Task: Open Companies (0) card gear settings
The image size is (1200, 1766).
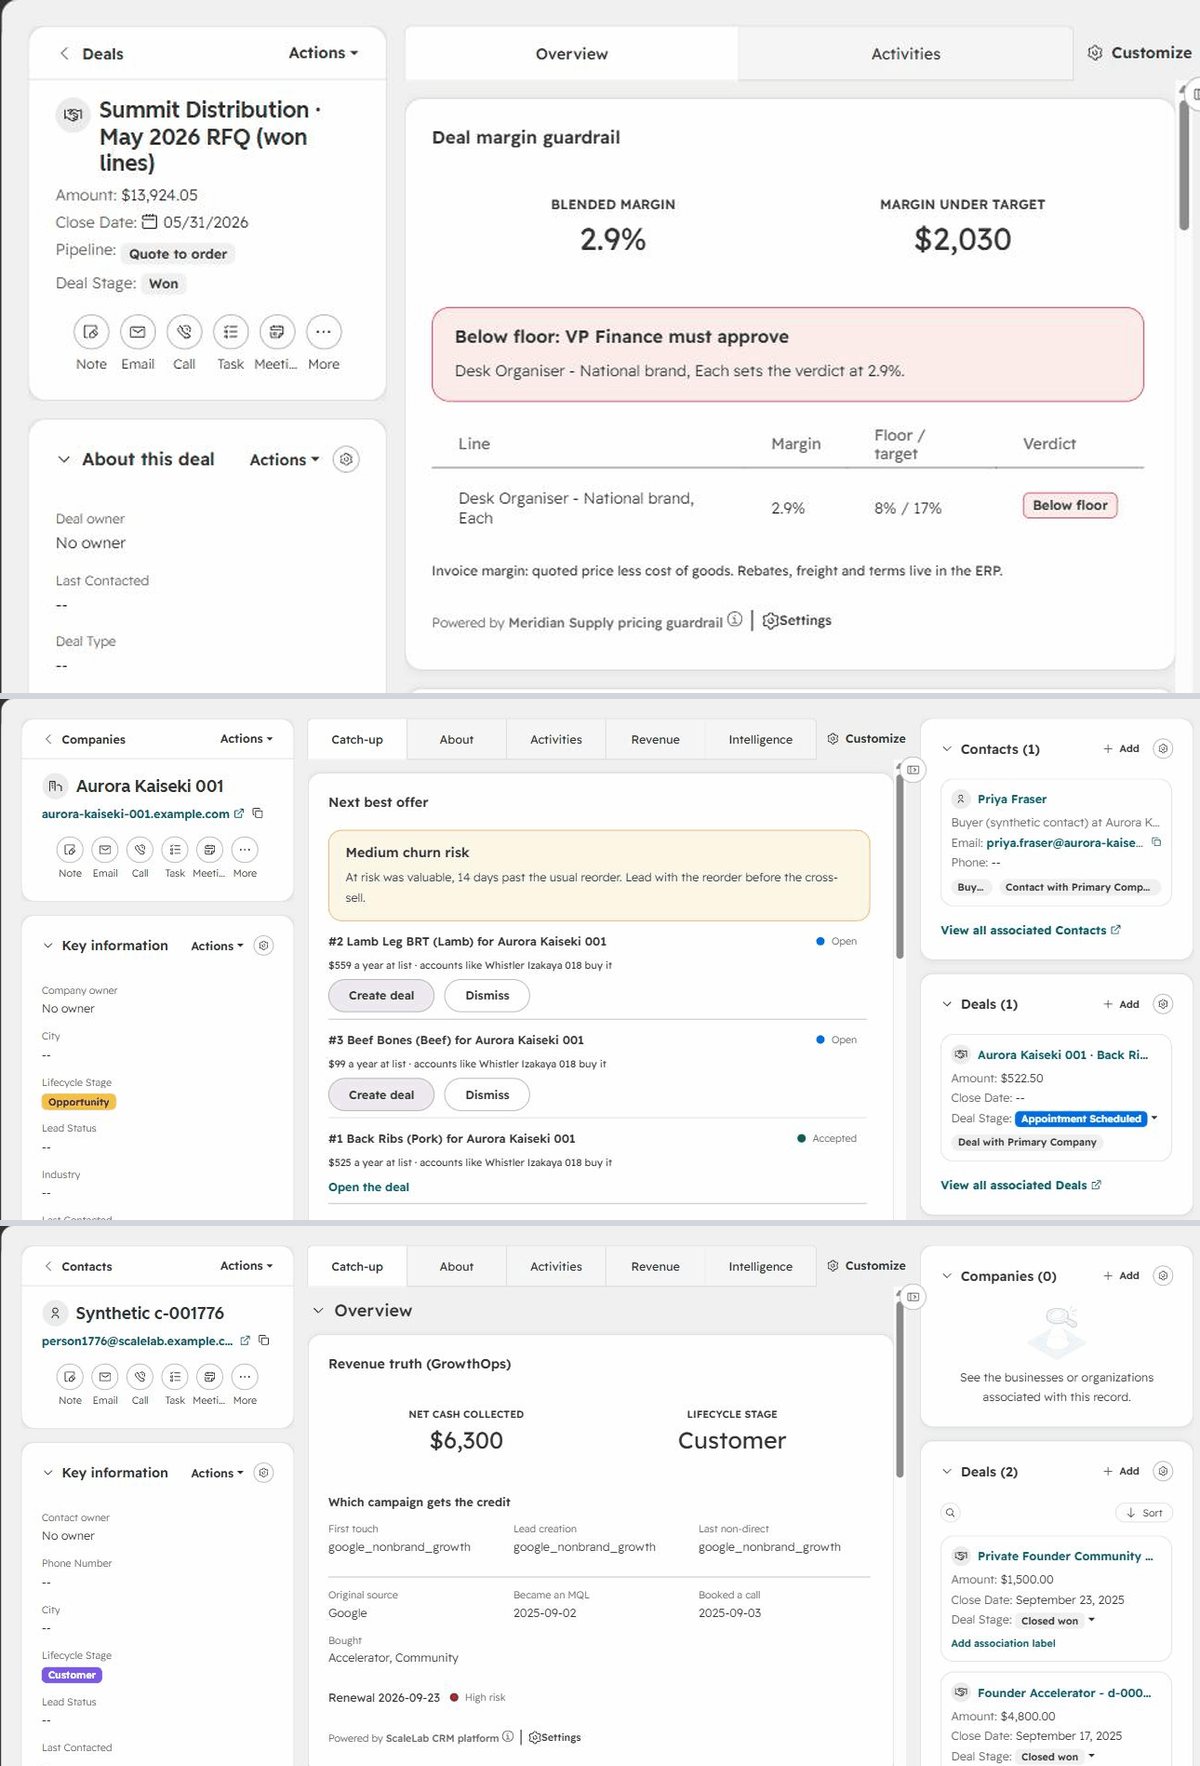Action: pyautogui.click(x=1163, y=1275)
